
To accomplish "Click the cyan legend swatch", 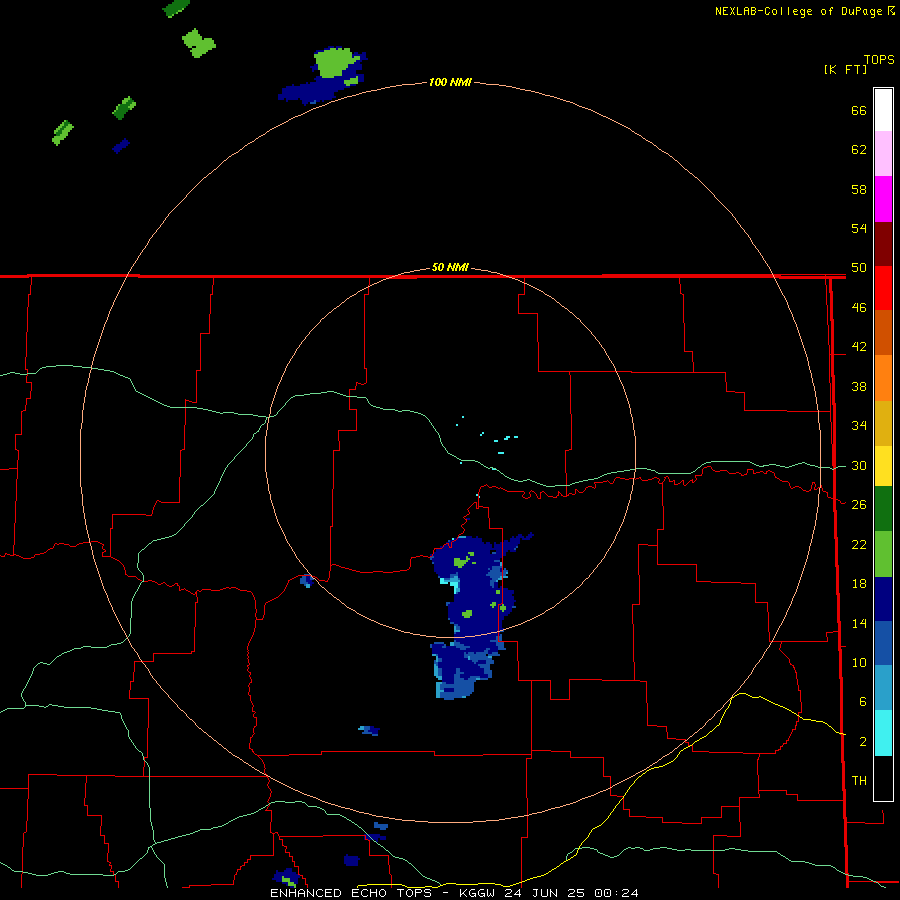I will [883, 733].
